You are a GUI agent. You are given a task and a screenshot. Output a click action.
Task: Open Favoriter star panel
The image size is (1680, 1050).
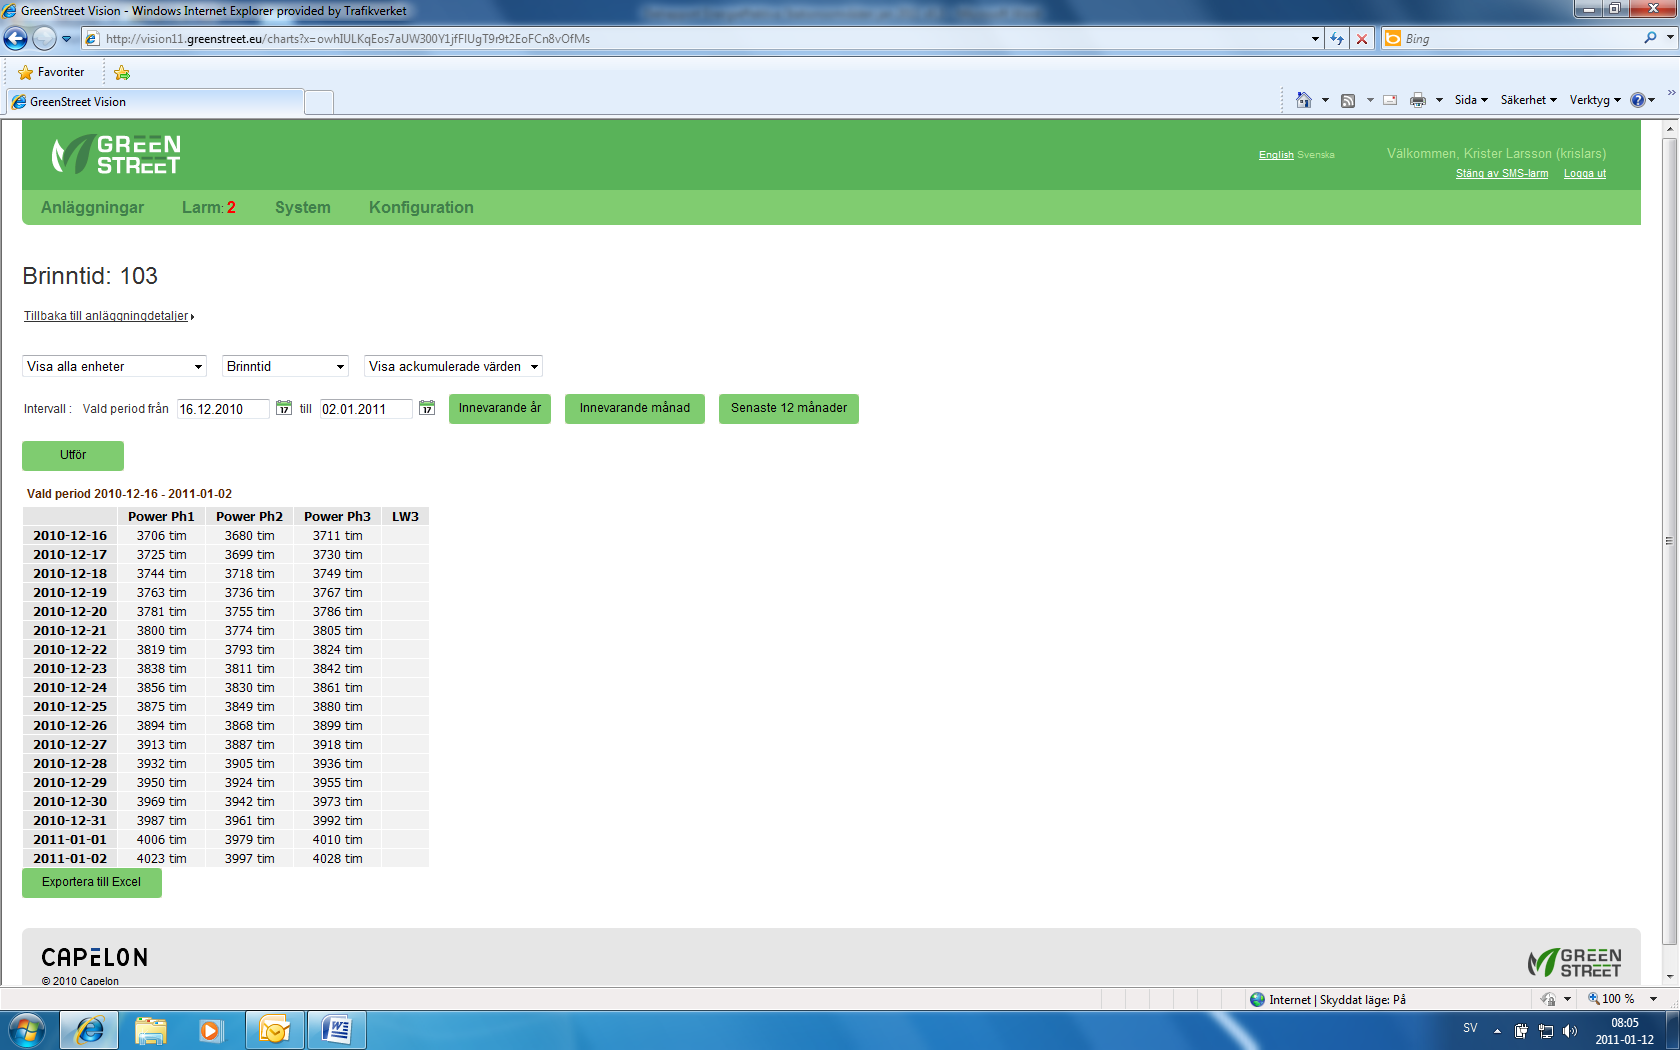point(51,72)
